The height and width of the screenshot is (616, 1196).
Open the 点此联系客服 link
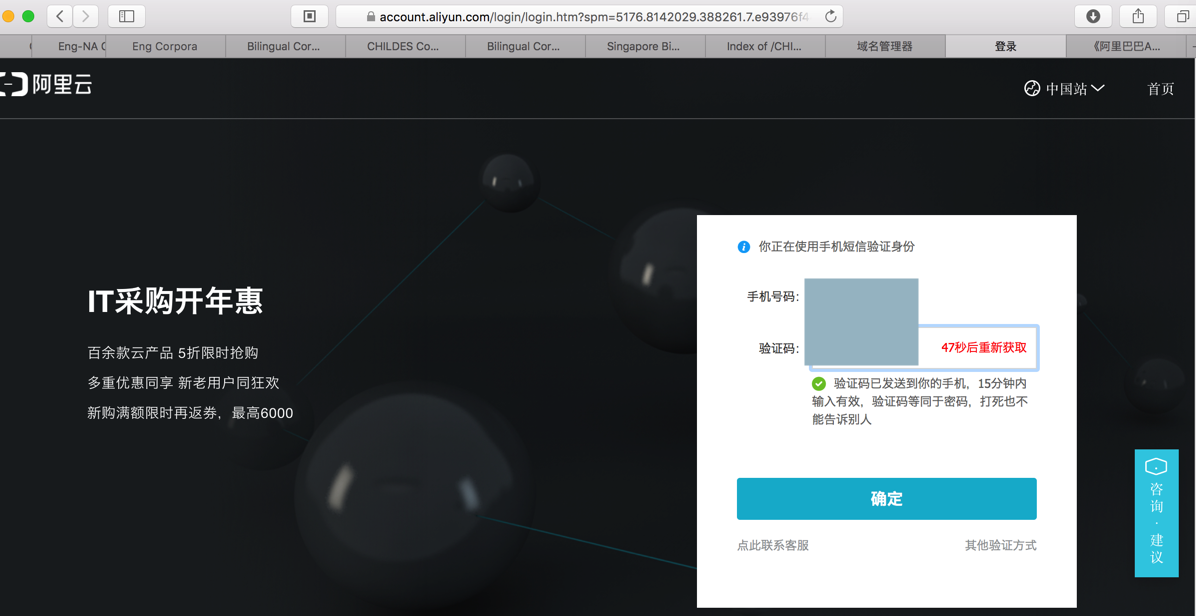click(x=773, y=545)
